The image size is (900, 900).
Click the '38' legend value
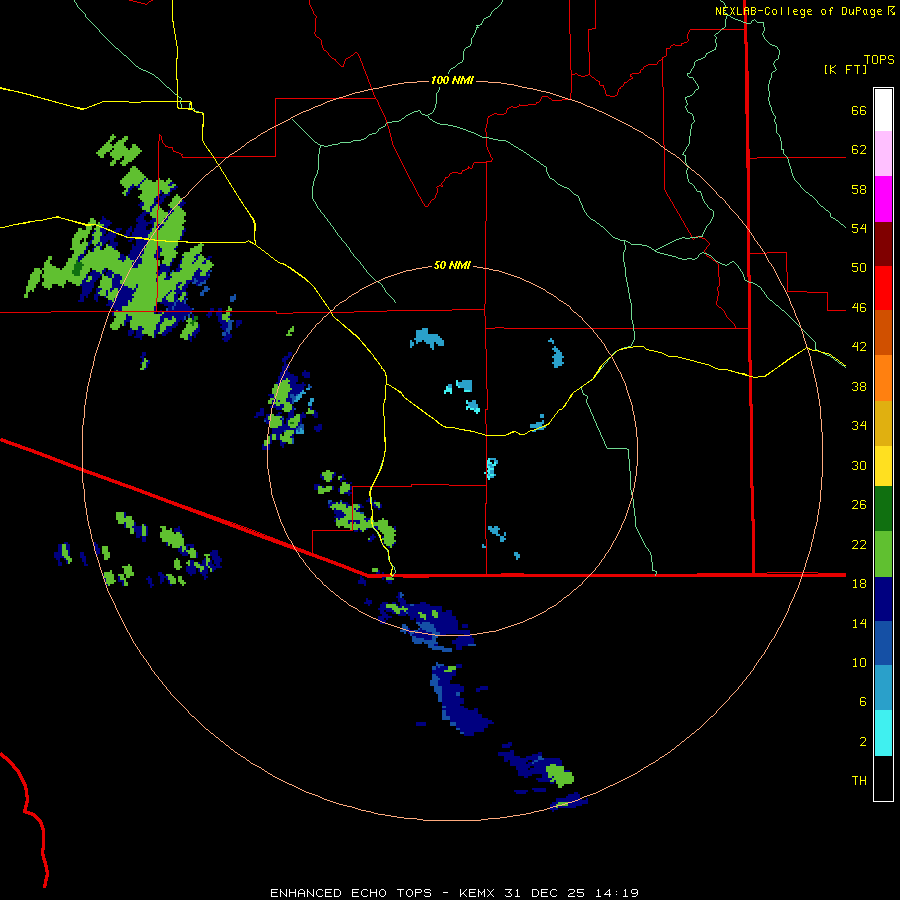coord(859,386)
